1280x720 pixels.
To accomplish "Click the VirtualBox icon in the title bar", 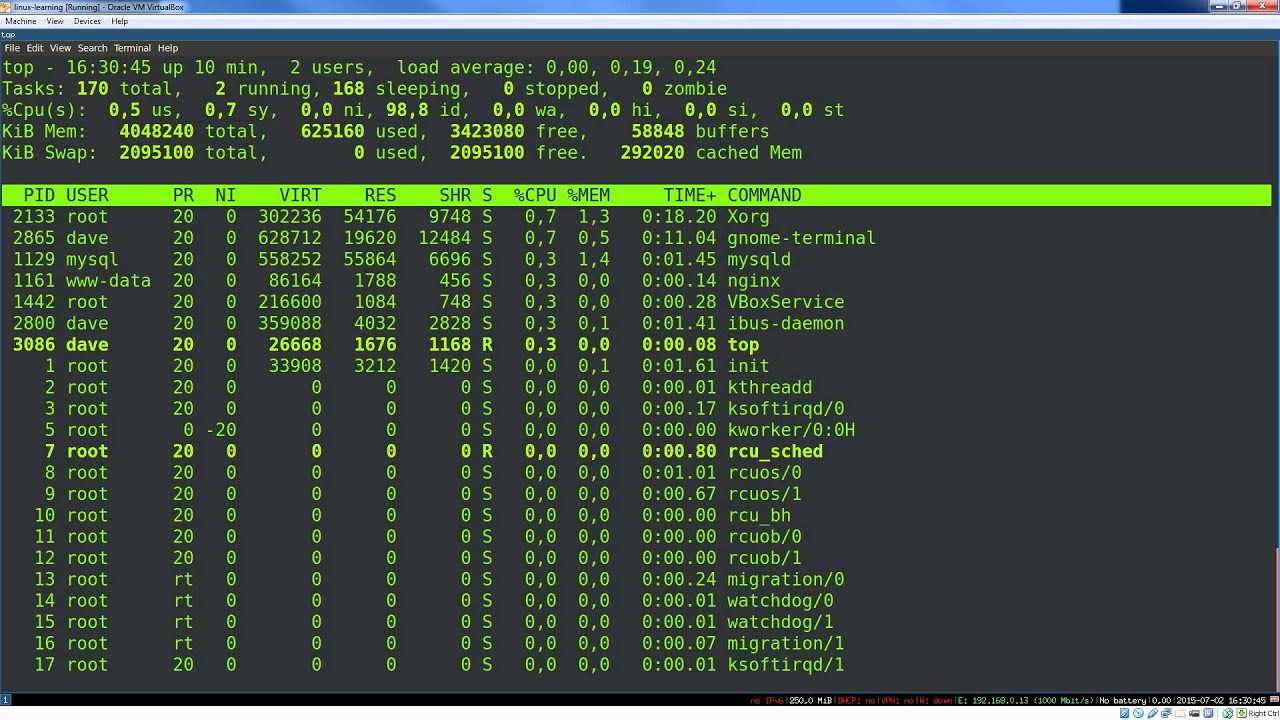I will point(7,8).
